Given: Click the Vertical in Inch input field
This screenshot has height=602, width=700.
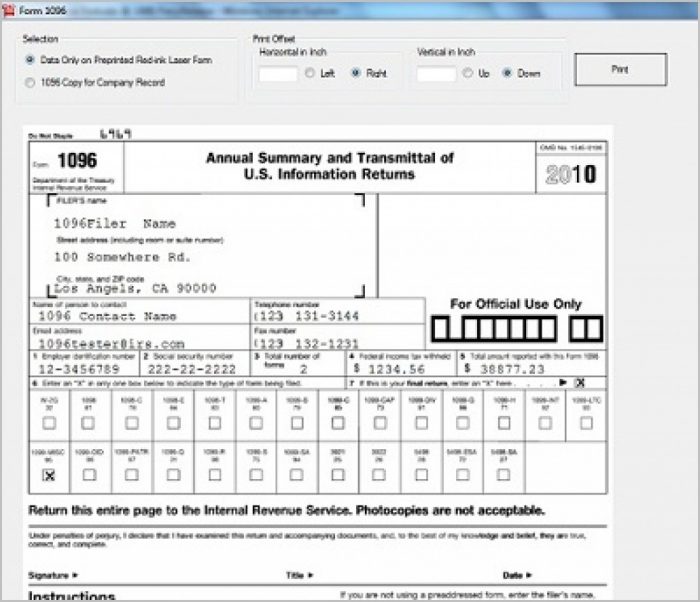Looking at the screenshot, I should click(436, 74).
